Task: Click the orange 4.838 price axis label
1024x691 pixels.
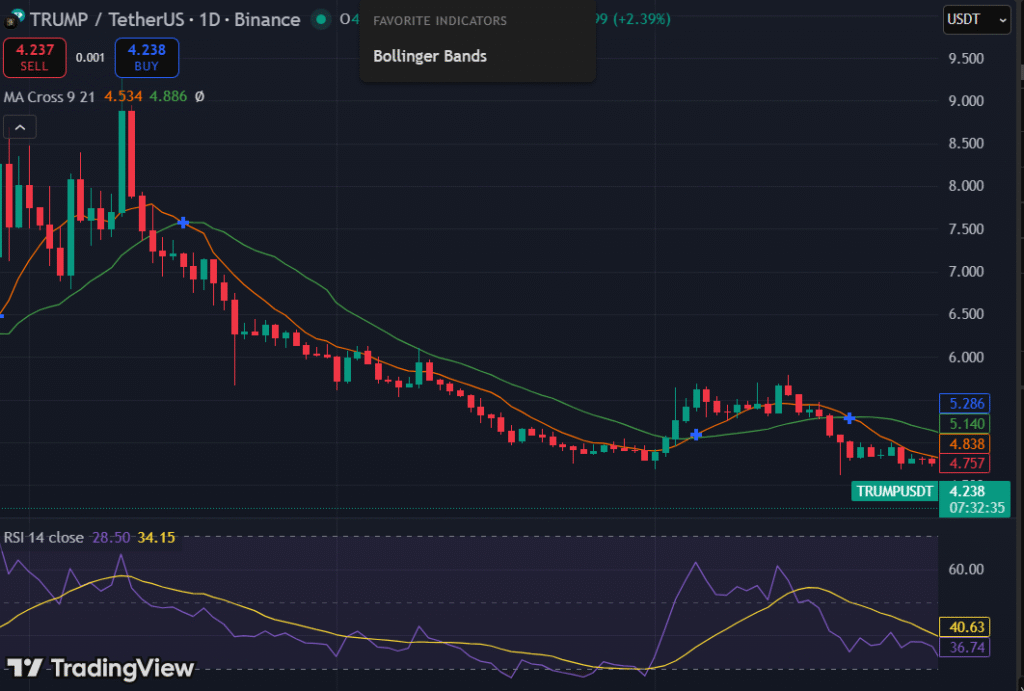Action: 967,444
